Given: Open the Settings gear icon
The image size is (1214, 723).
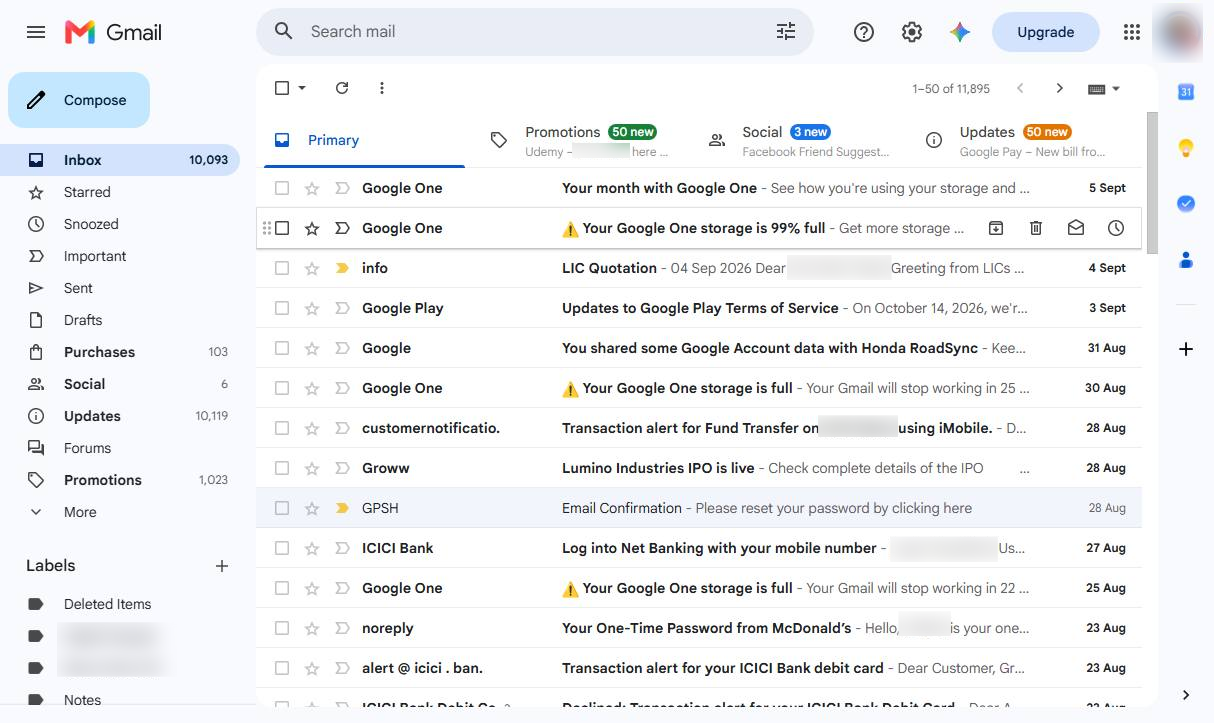Looking at the screenshot, I should coord(912,32).
